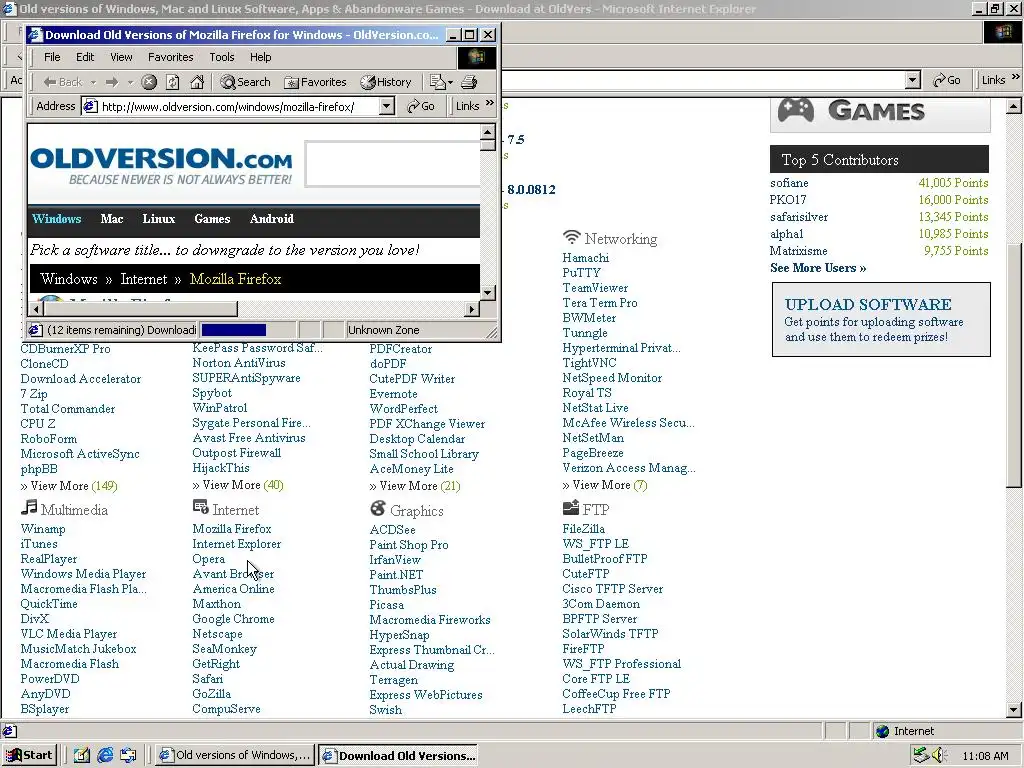Click the Go button in the front window

point(421,106)
